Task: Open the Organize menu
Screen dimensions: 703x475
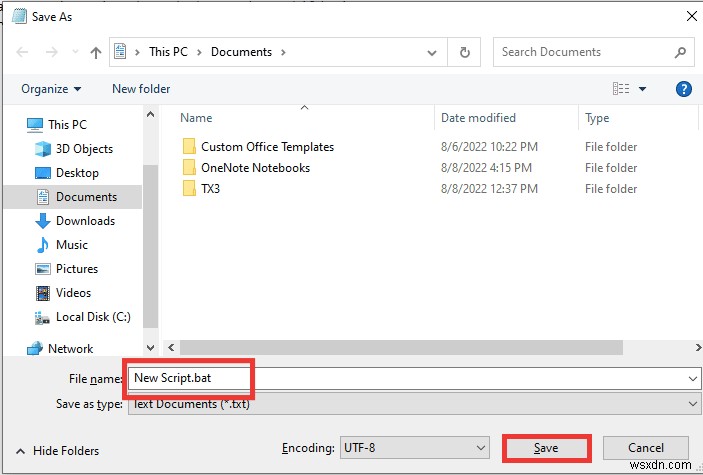Action: coord(51,89)
